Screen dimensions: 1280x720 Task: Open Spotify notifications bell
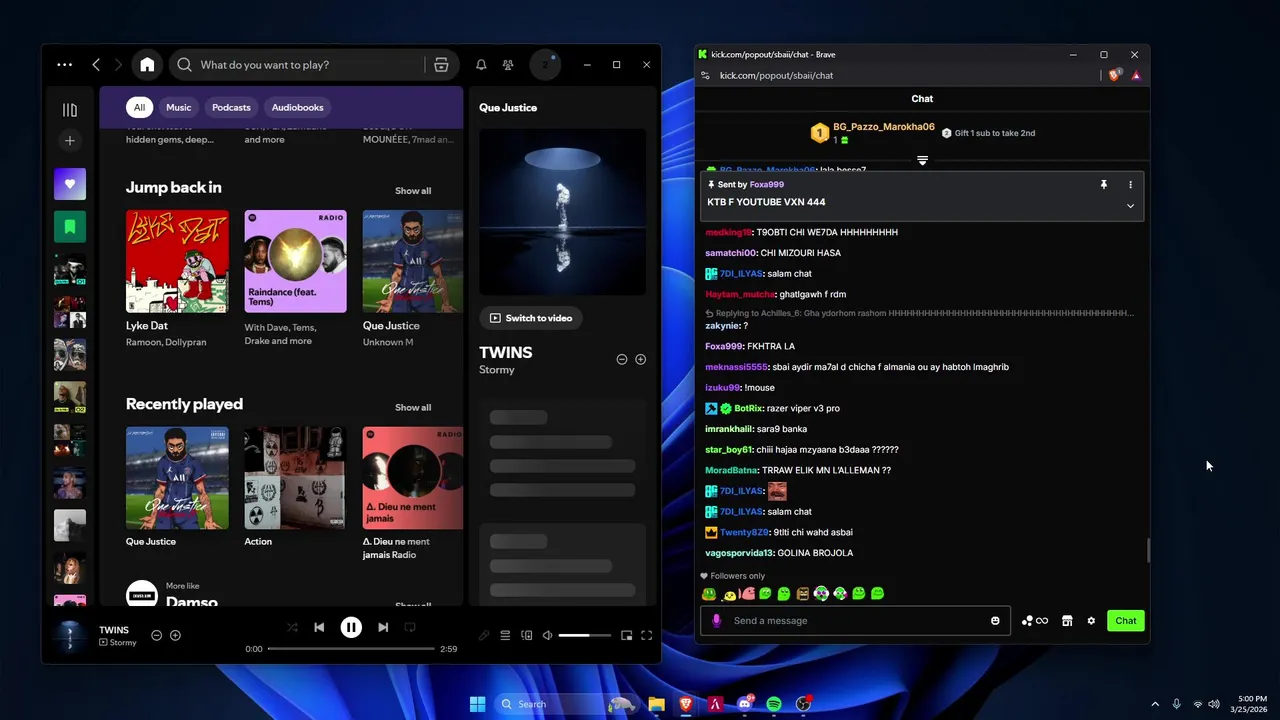[x=481, y=65]
